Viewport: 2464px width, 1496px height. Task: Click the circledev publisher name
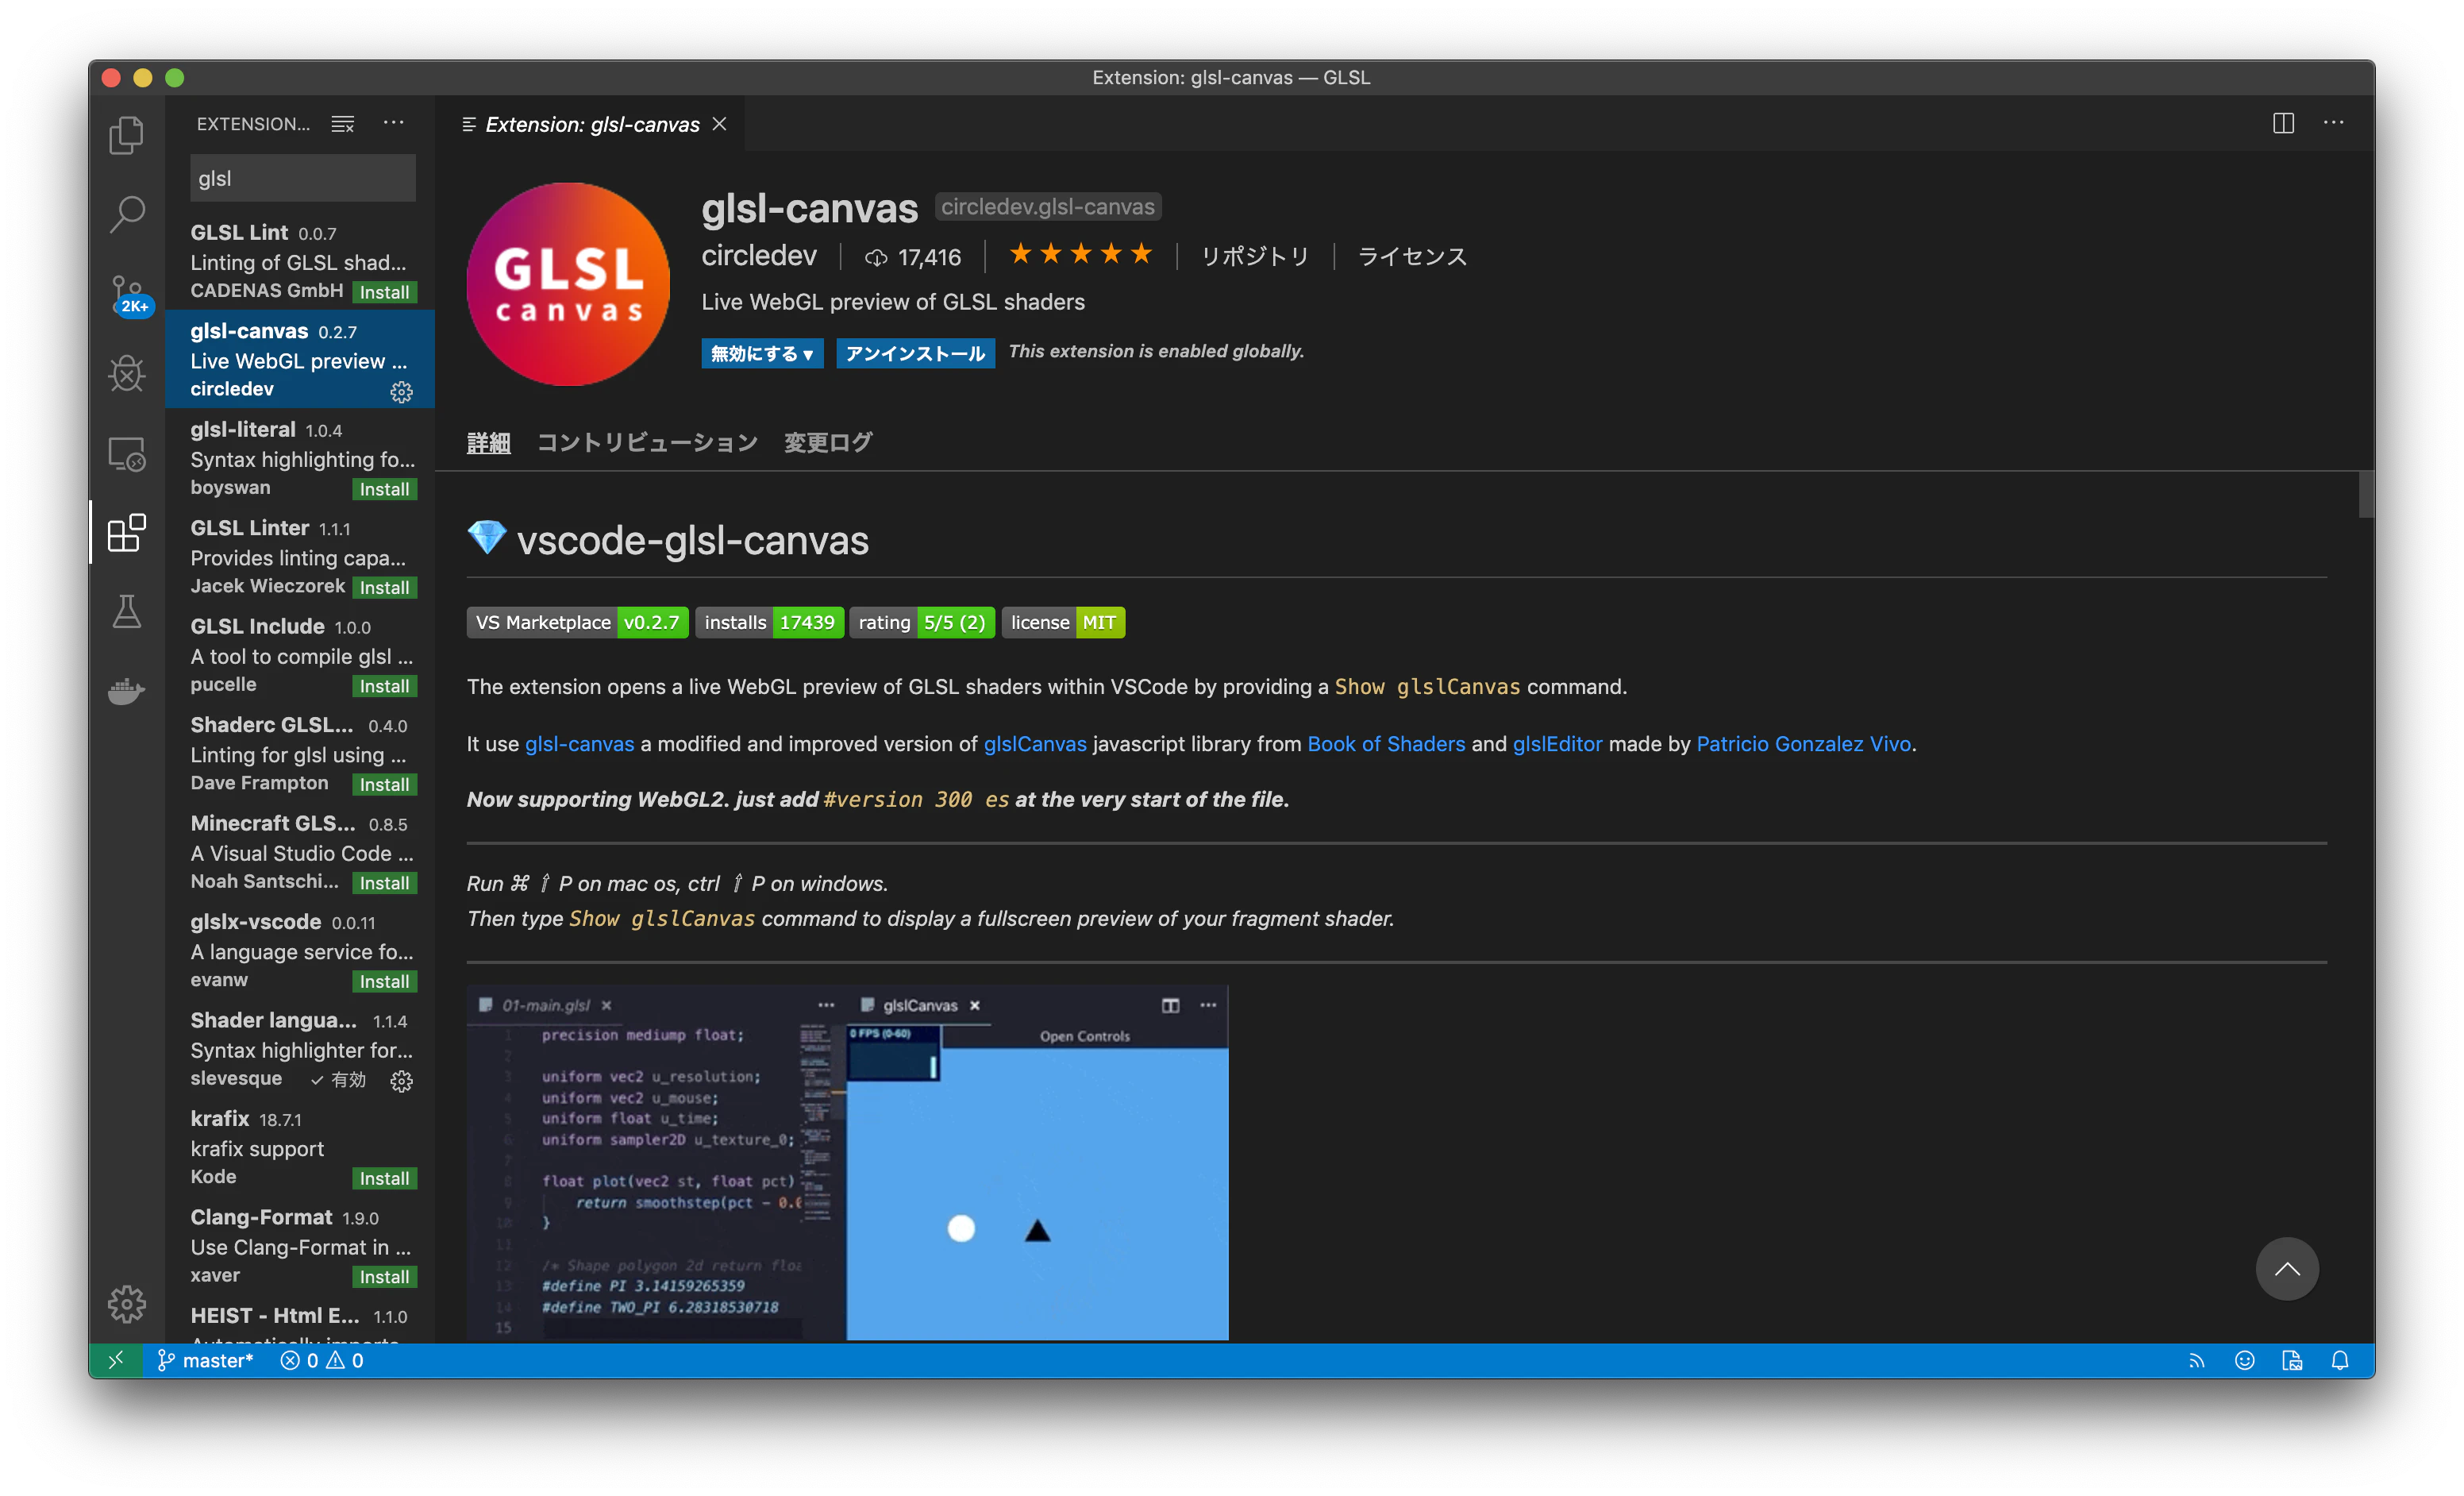759,255
